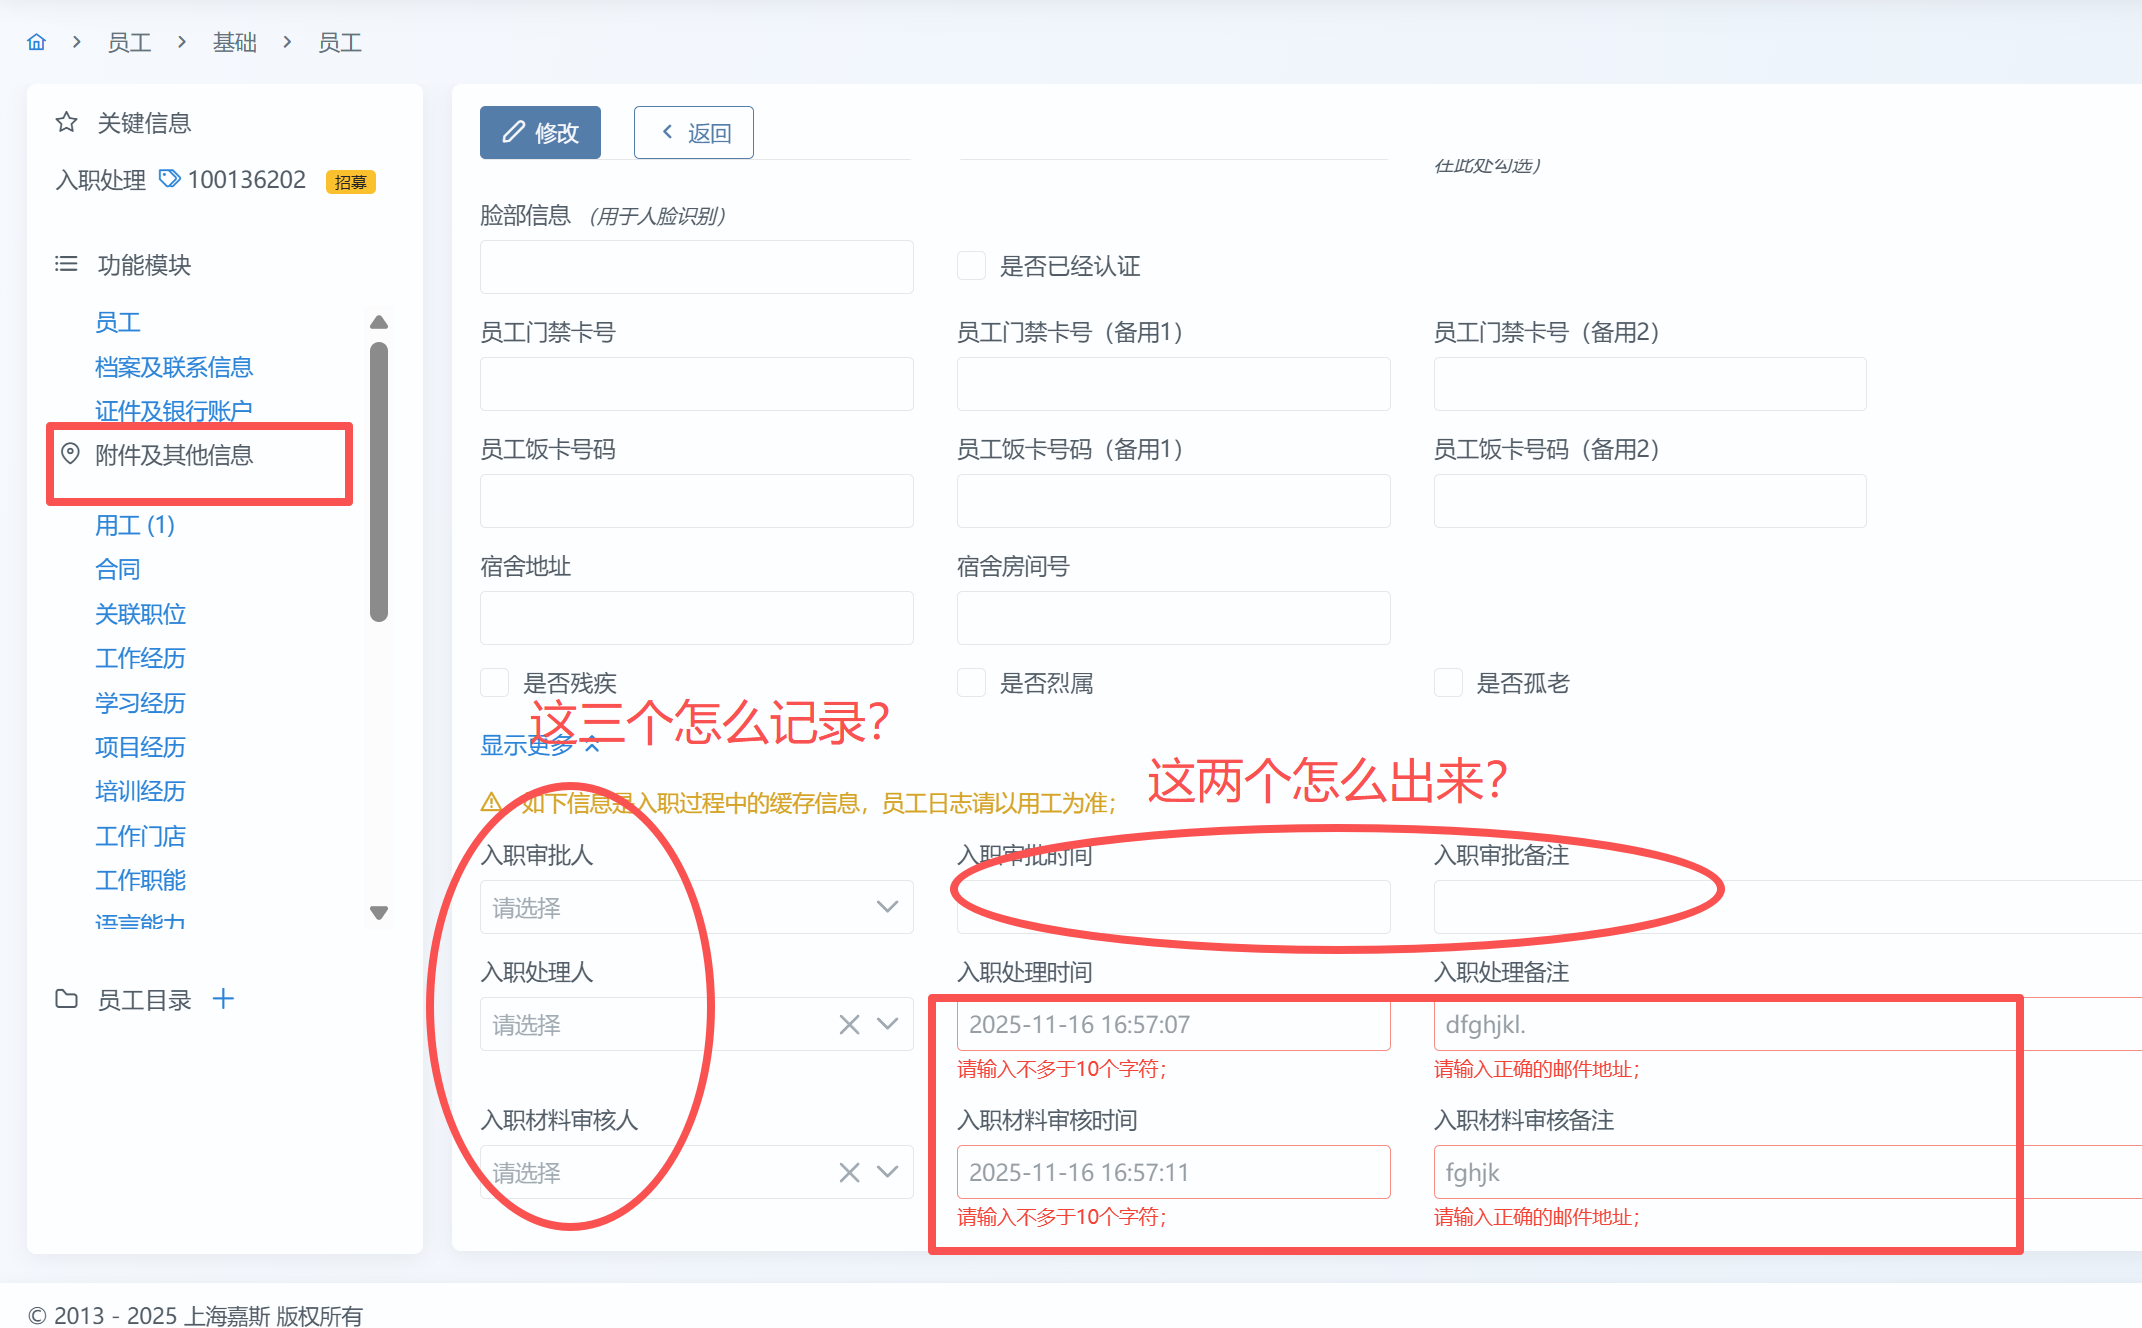Check the 是否已经认证 checkbox

coord(971,266)
